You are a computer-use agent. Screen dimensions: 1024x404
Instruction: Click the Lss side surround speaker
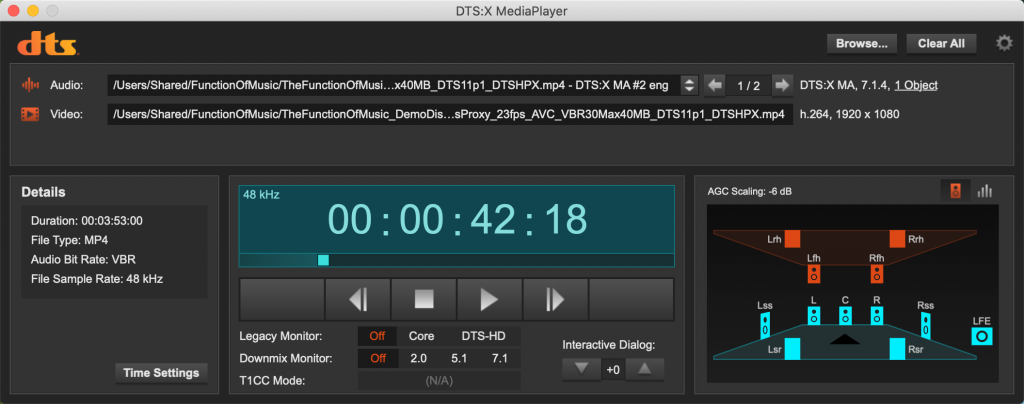(x=765, y=326)
